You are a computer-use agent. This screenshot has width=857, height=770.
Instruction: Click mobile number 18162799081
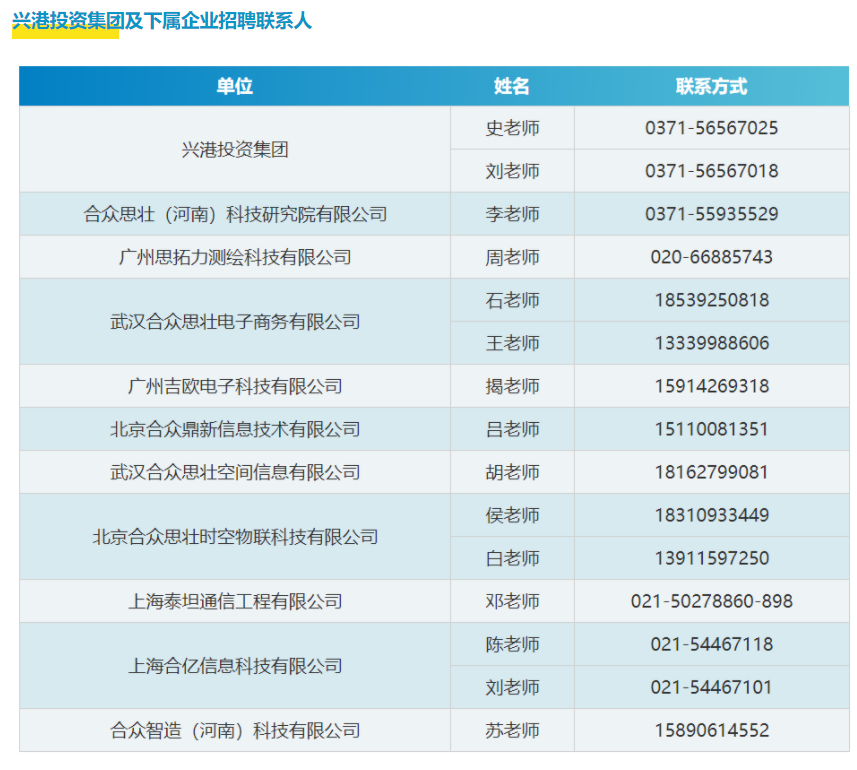point(712,472)
